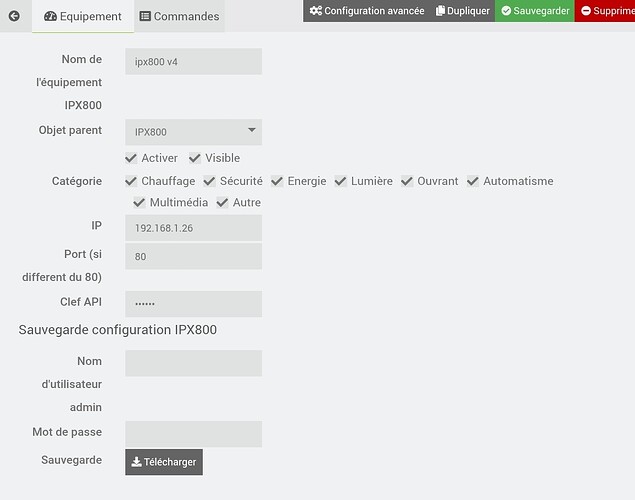Click the Mot de passe field
The height and width of the screenshot is (500, 635).
pyautogui.click(x=194, y=434)
